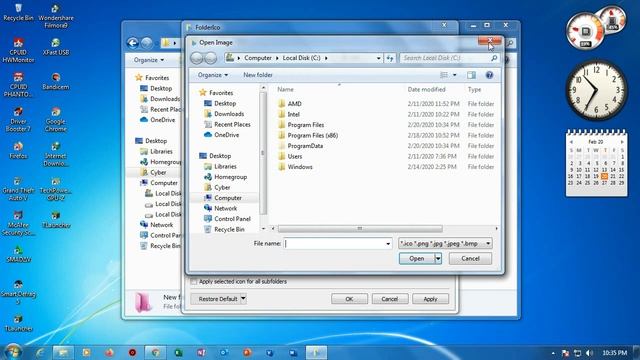The width and height of the screenshot is (640, 360).
Task: Click the horizontal scrollbar in file list
Action: [x=360, y=229]
